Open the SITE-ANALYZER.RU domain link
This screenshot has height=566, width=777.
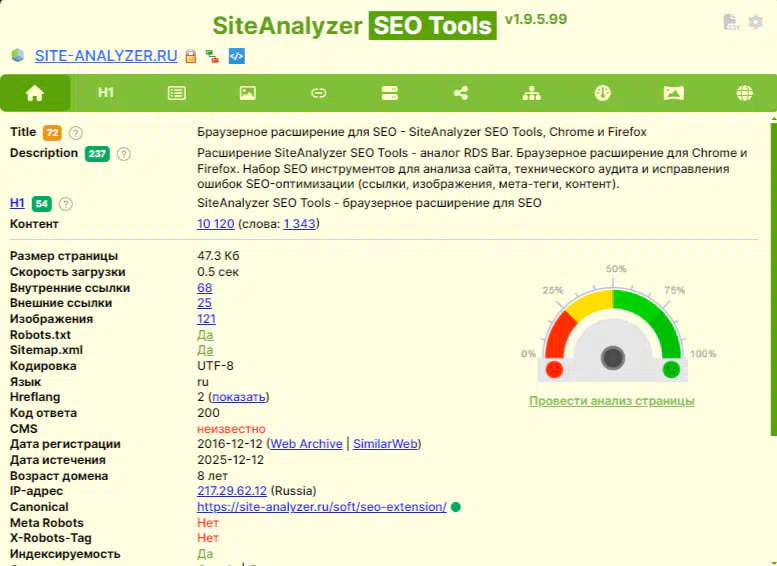click(x=106, y=56)
